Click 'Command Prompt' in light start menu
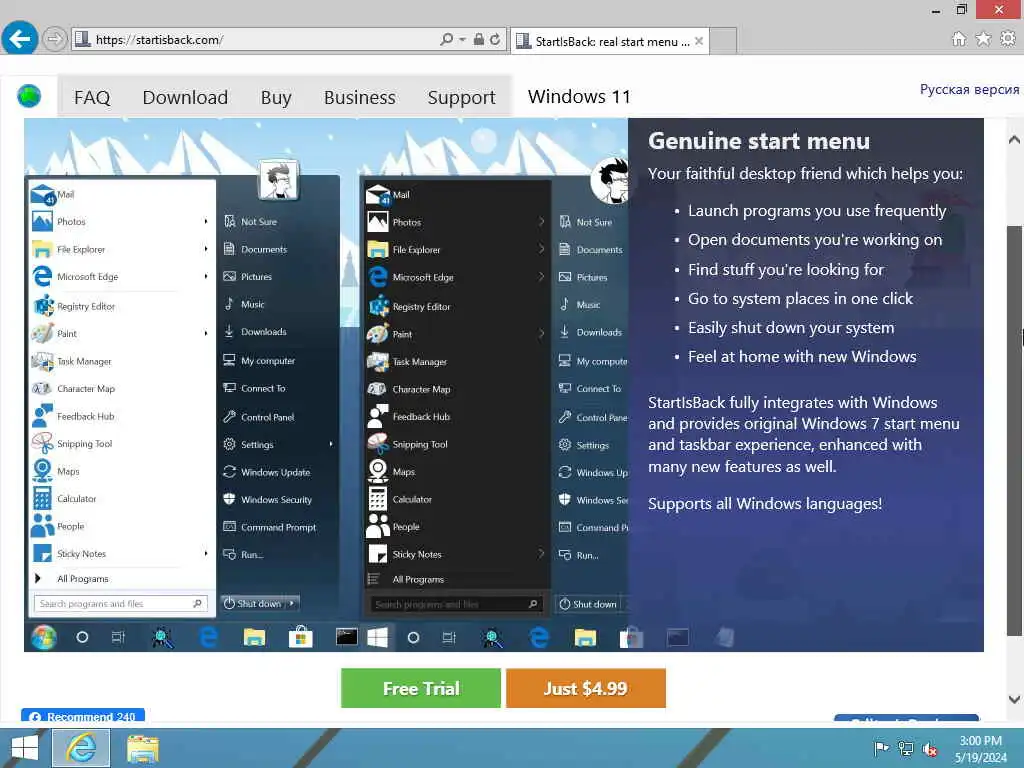Image resolution: width=1024 pixels, height=768 pixels. click(278, 527)
